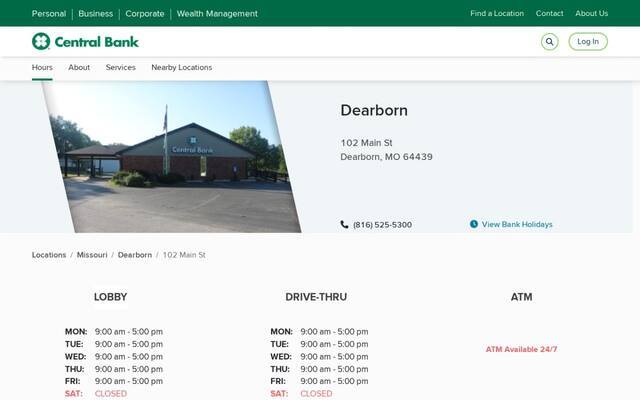Switch to the Services tab
This screenshot has width=640, height=400.
coord(120,67)
